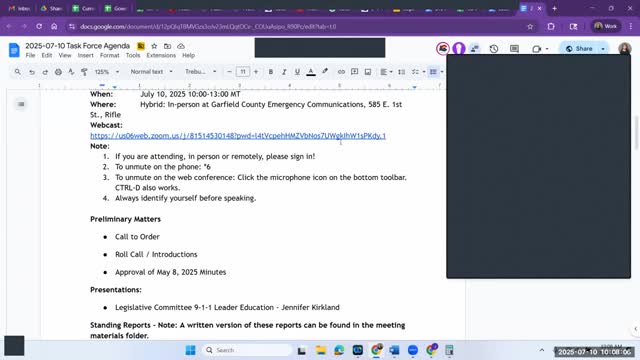Click the Share button
The width and height of the screenshot is (640, 360).
(x=579, y=49)
